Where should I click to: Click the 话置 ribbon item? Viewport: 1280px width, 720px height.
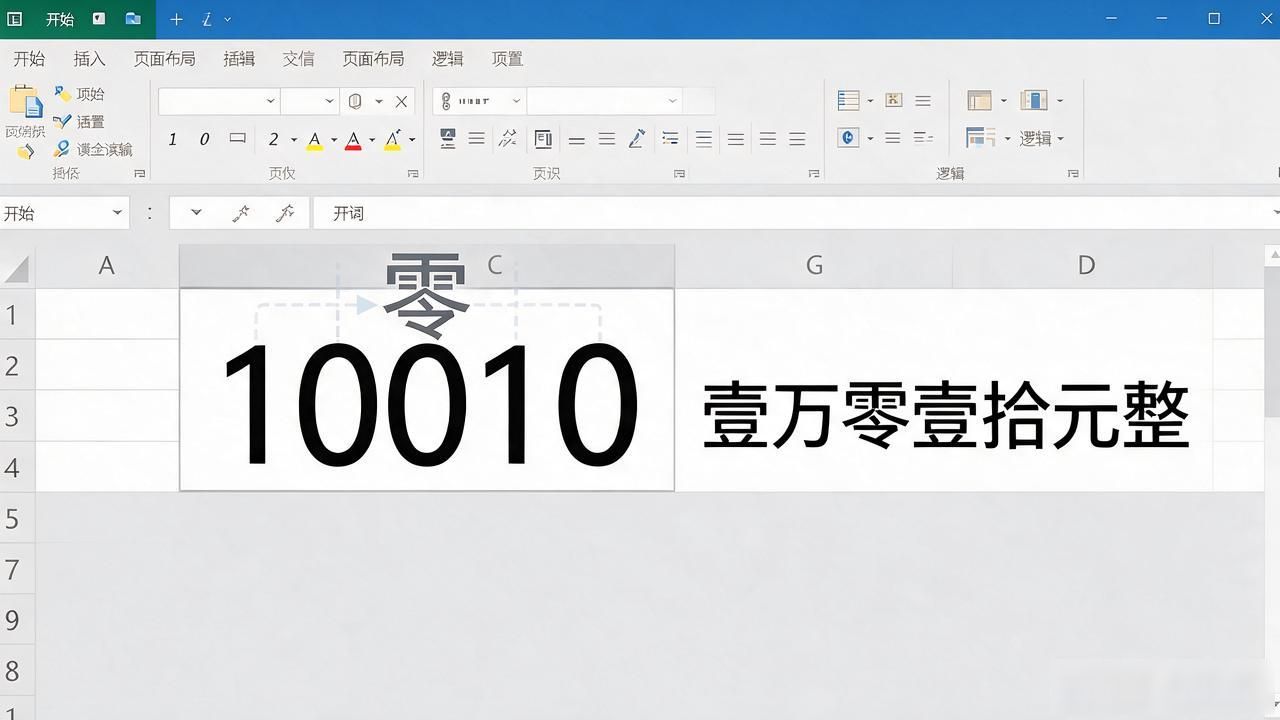tap(79, 121)
